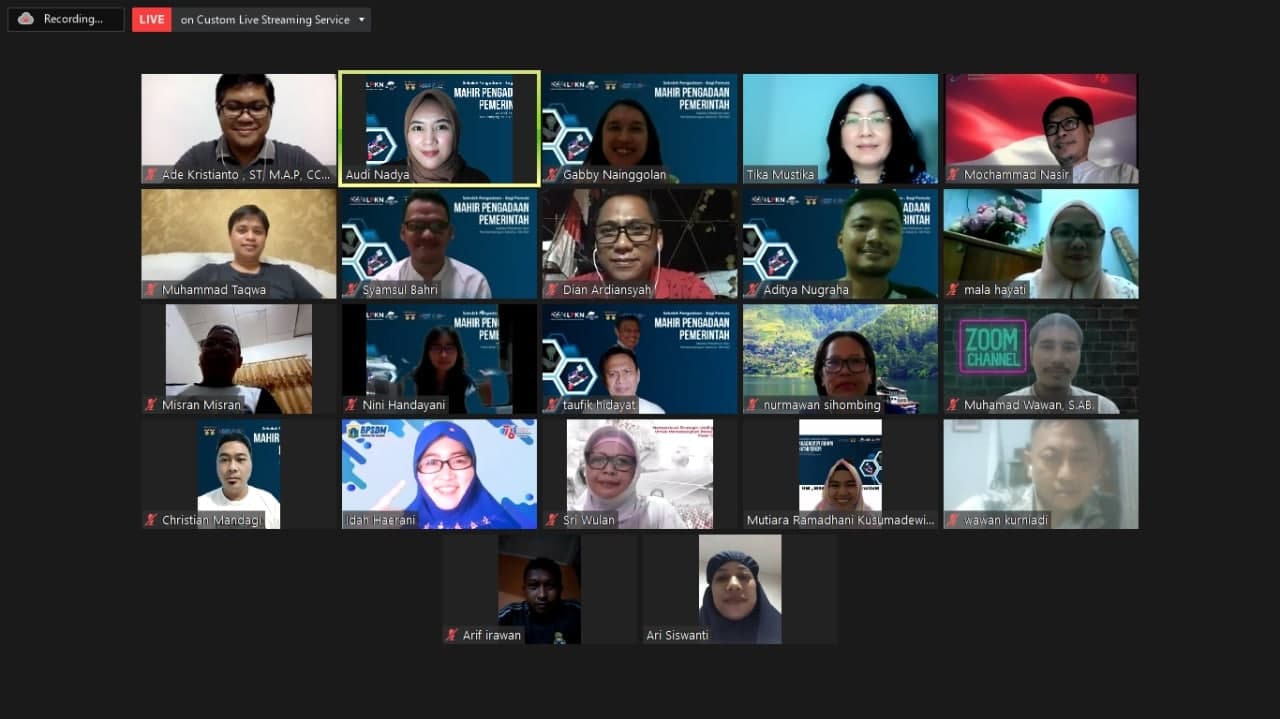Screen dimensions: 1280x719
Task: Click the Recording... status text
Action: 73,19
